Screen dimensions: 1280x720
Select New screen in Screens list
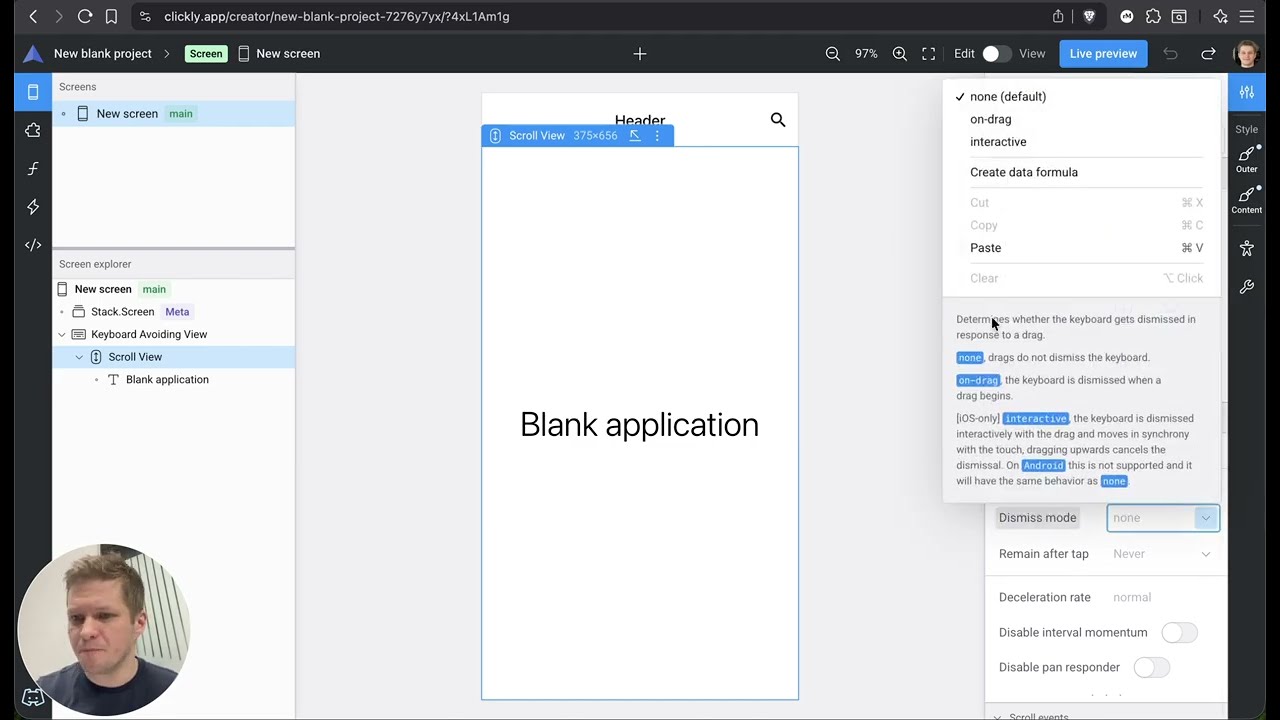[174, 114]
